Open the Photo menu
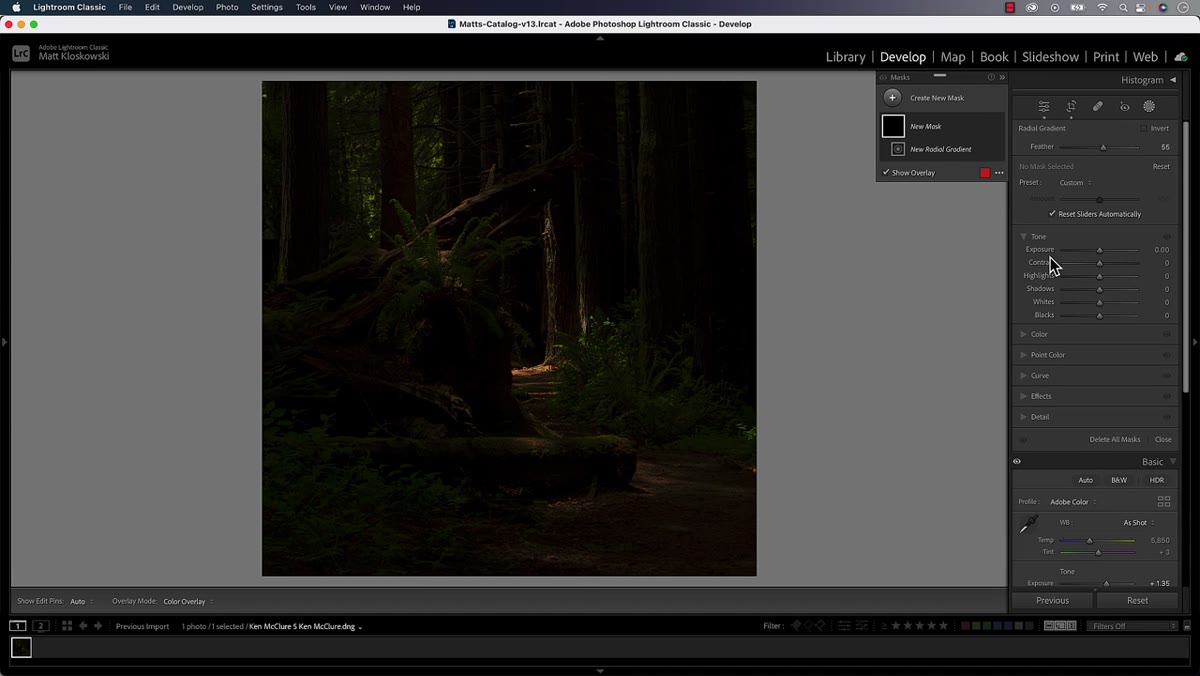This screenshot has width=1200, height=676. point(227,7)
